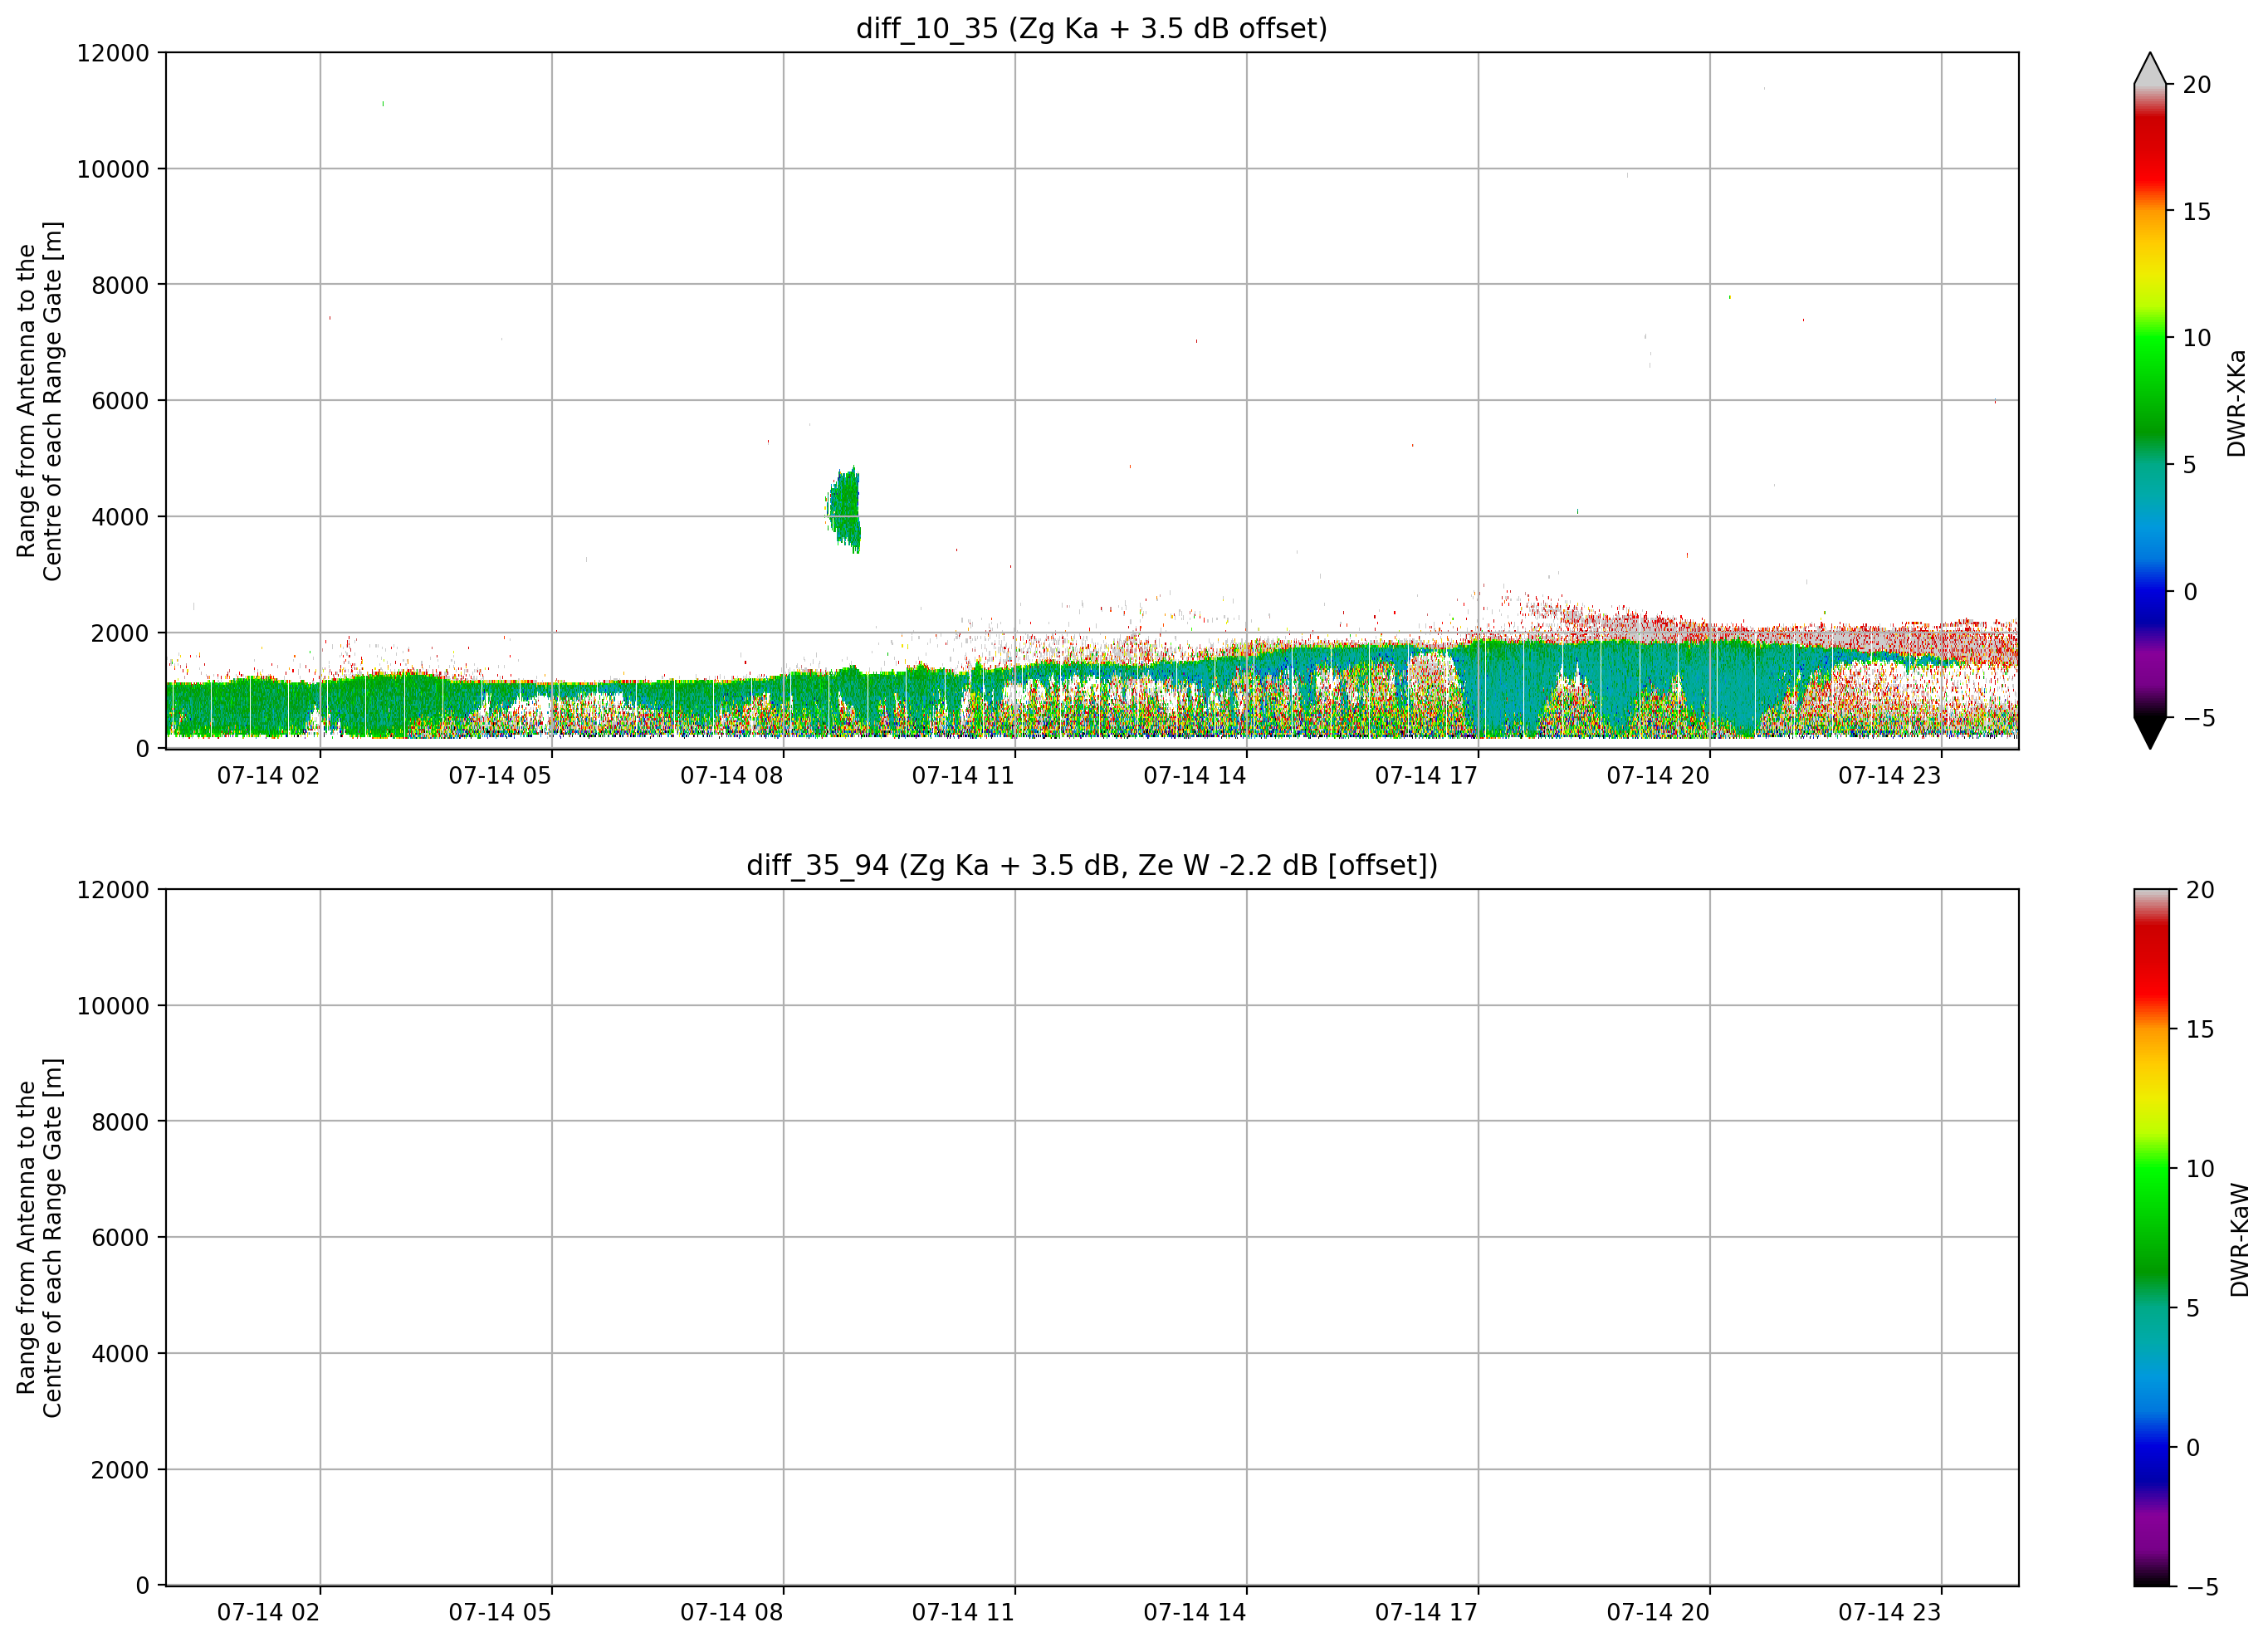Click the 20 tick label on DWR-XKa colorbar
The width and height of the screenshot is (2268, 1642).
point(2197,85)
